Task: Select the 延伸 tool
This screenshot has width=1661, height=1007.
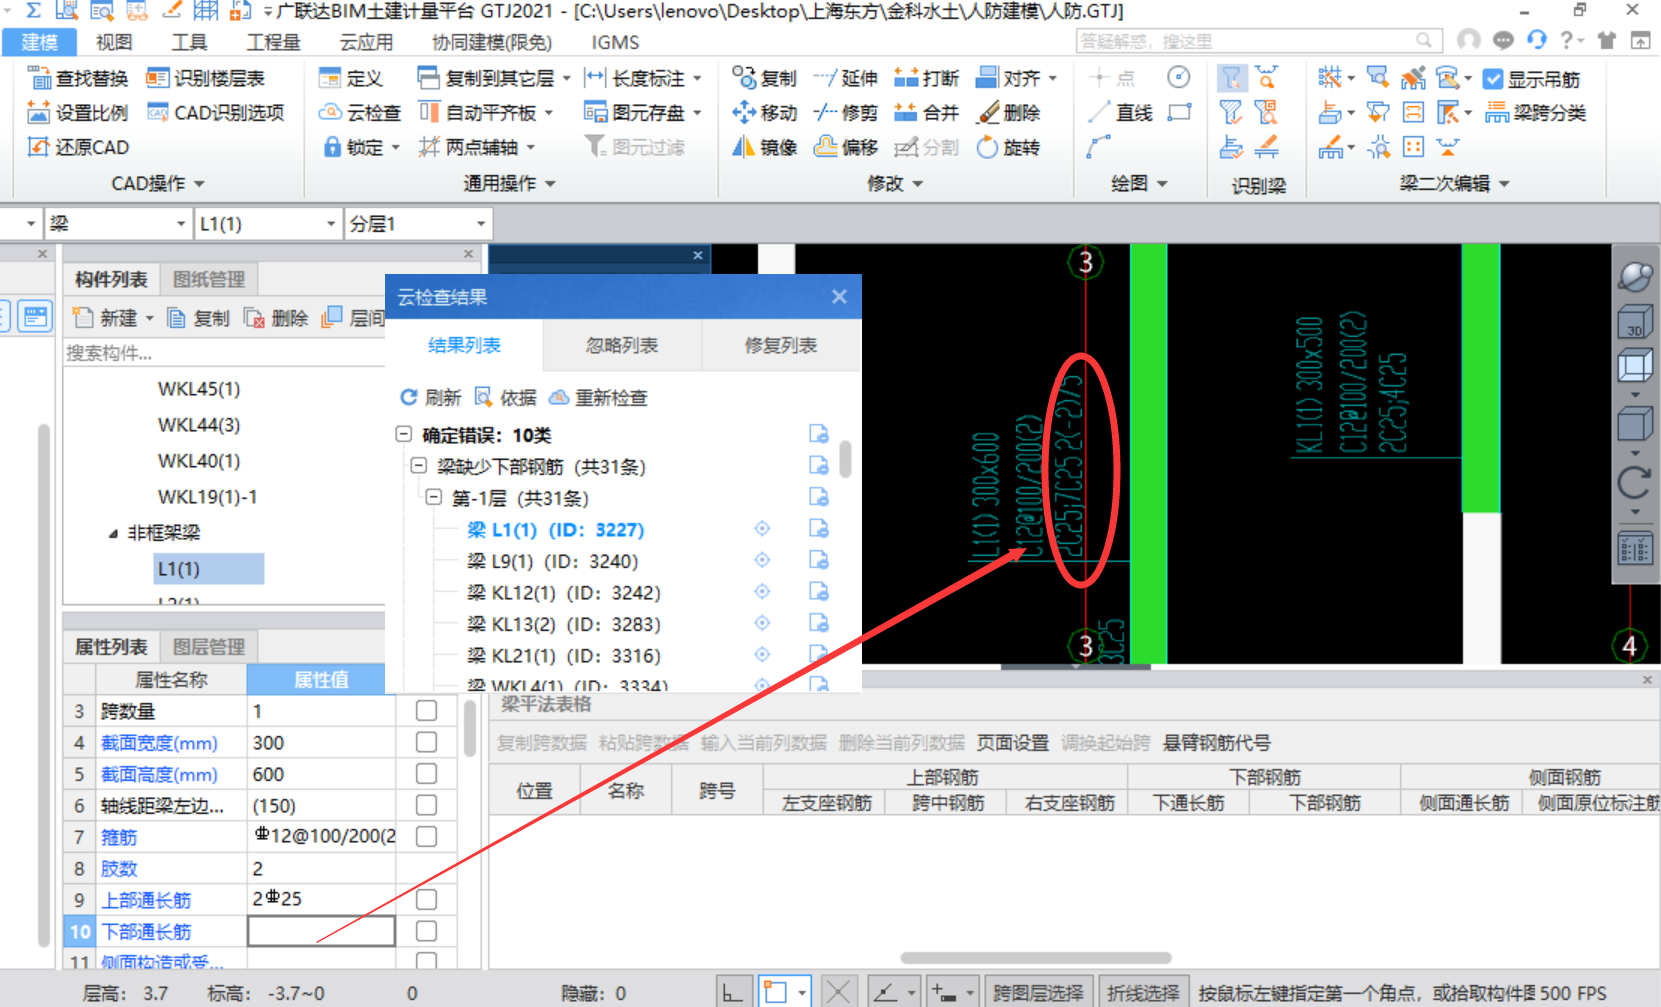Action: 846,79
